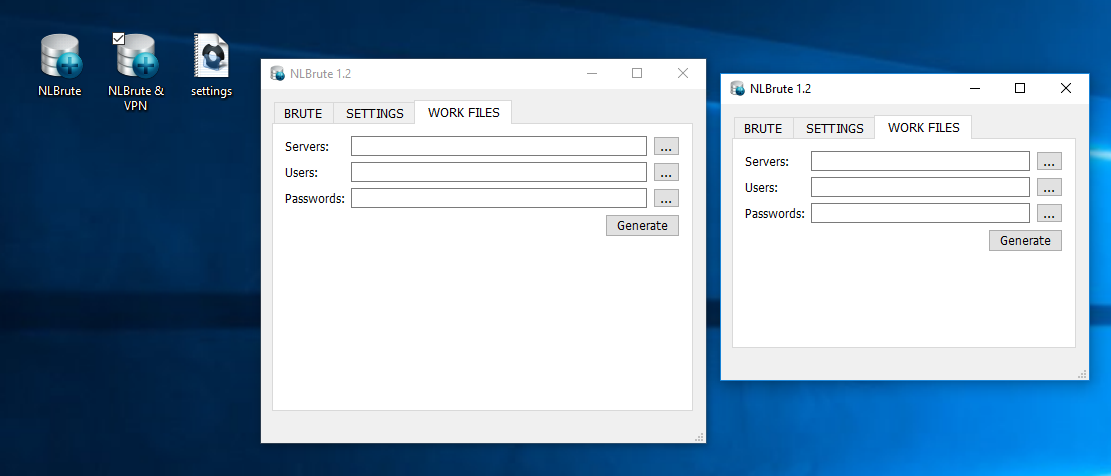Open SETTINGS tab in larger NLBrute window
Image resolution: width=1111 pixels, height=476 pixels.
[x=374, y=113]
